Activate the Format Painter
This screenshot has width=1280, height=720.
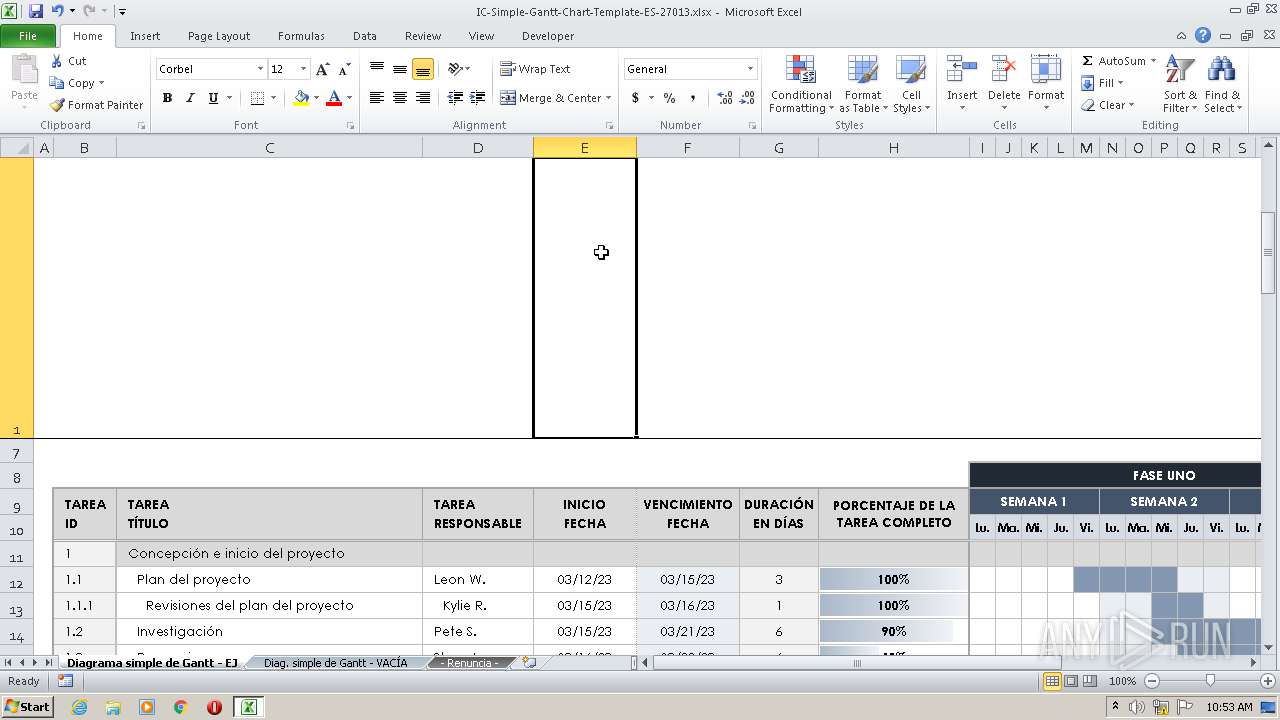click(96, 105)
